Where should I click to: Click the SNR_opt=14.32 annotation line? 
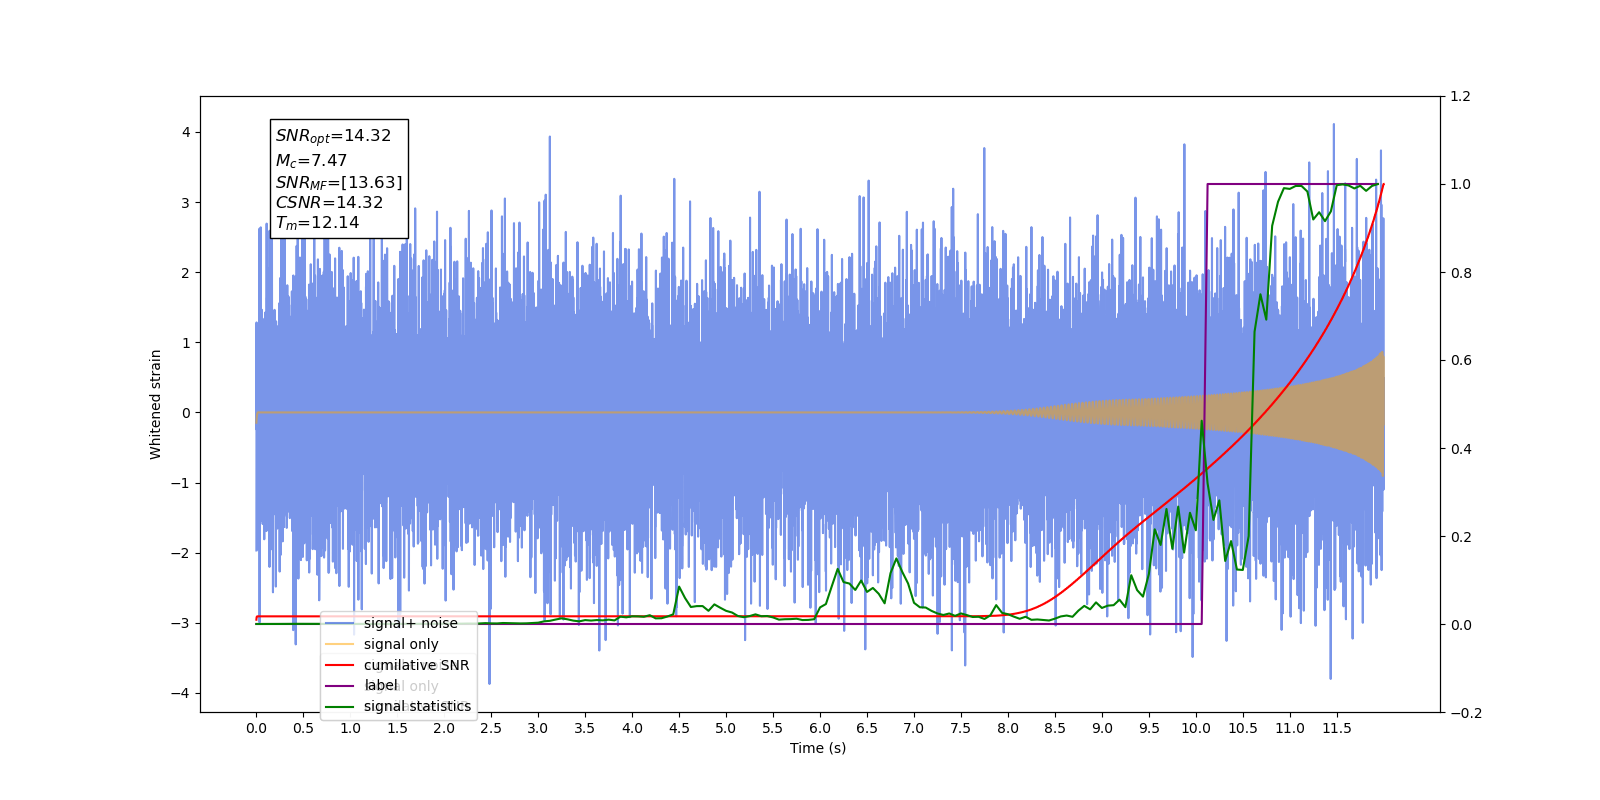333,136
